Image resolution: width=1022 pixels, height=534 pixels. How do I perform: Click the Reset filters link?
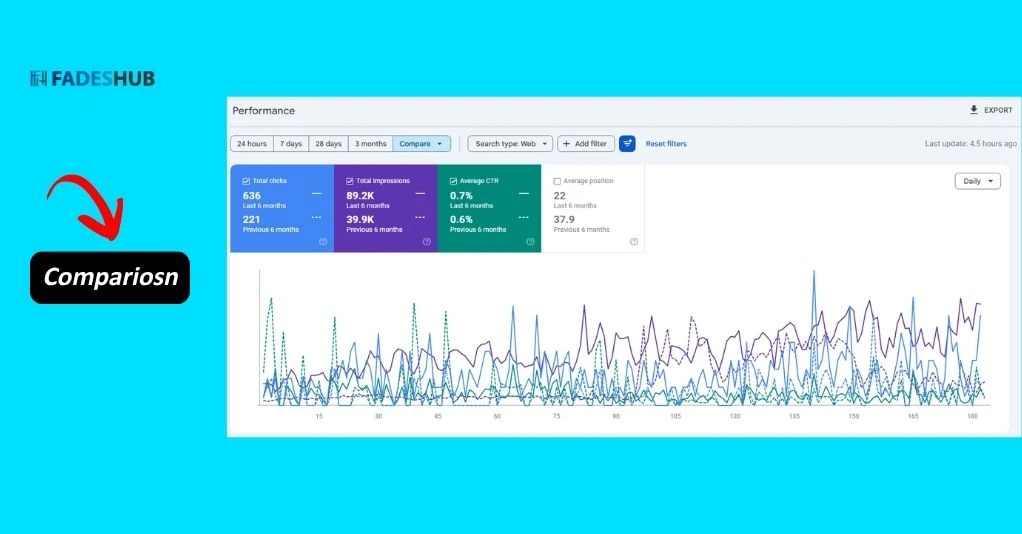pos(666,144)
